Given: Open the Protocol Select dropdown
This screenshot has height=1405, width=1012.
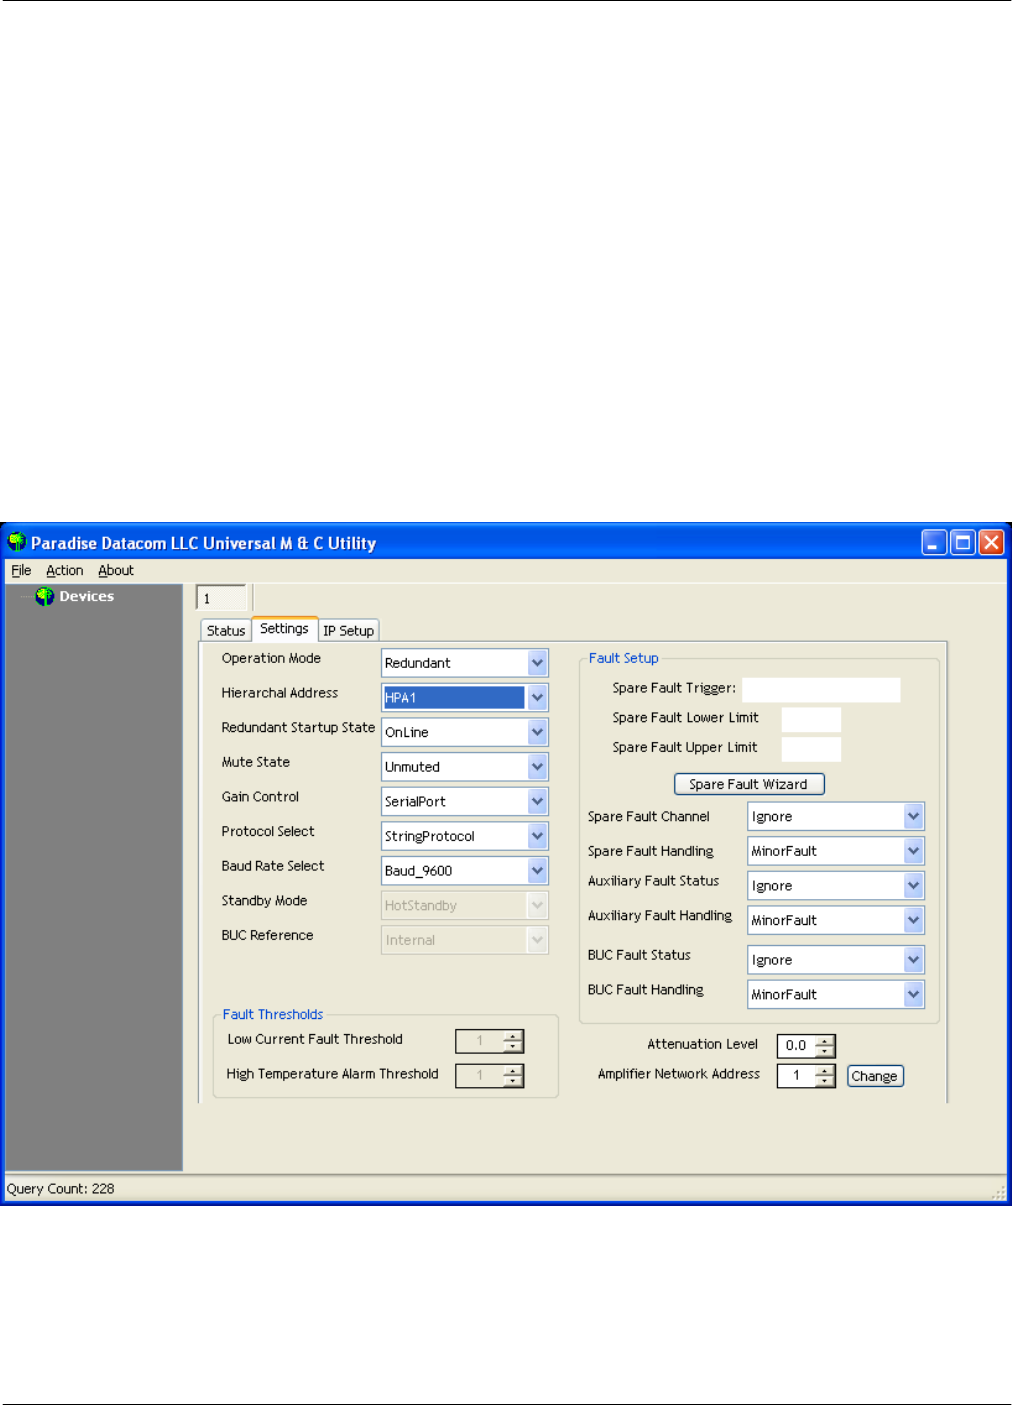Looking at the screenshot, I should (x=538, y=836).
